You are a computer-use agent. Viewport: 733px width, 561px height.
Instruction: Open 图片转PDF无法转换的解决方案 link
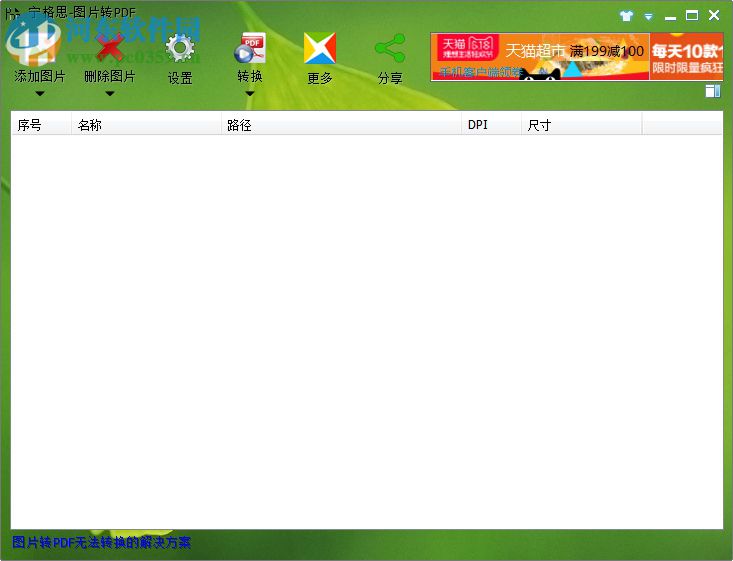pos(101,542)
